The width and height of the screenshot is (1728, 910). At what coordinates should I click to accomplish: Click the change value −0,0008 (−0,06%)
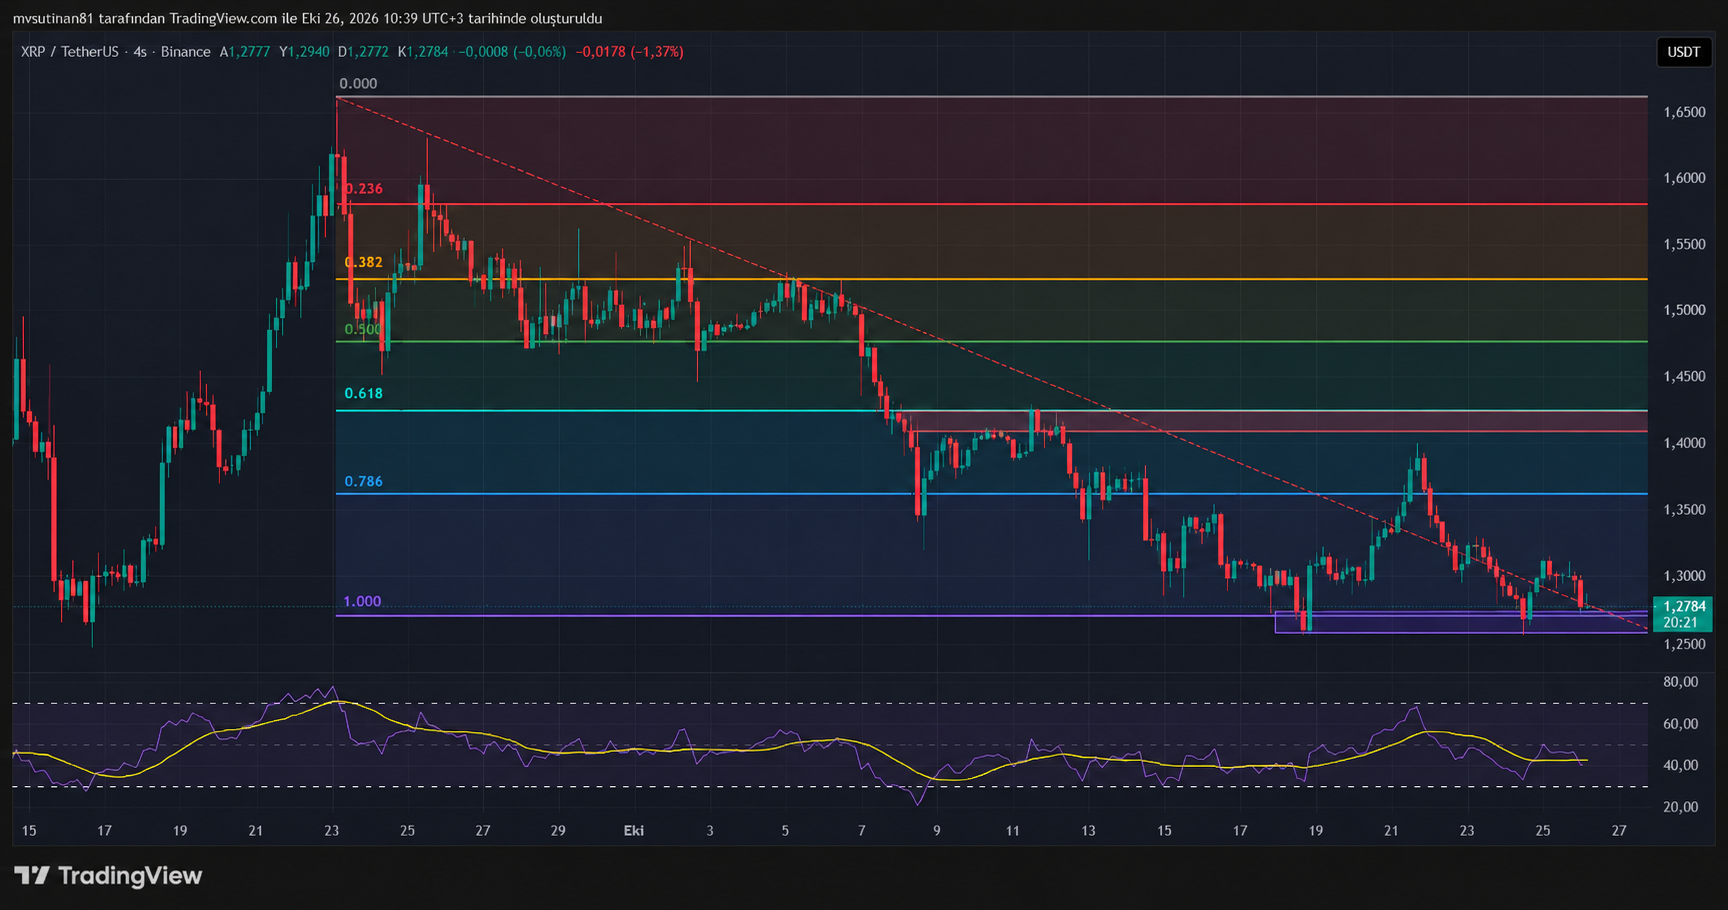click(512, 52)
